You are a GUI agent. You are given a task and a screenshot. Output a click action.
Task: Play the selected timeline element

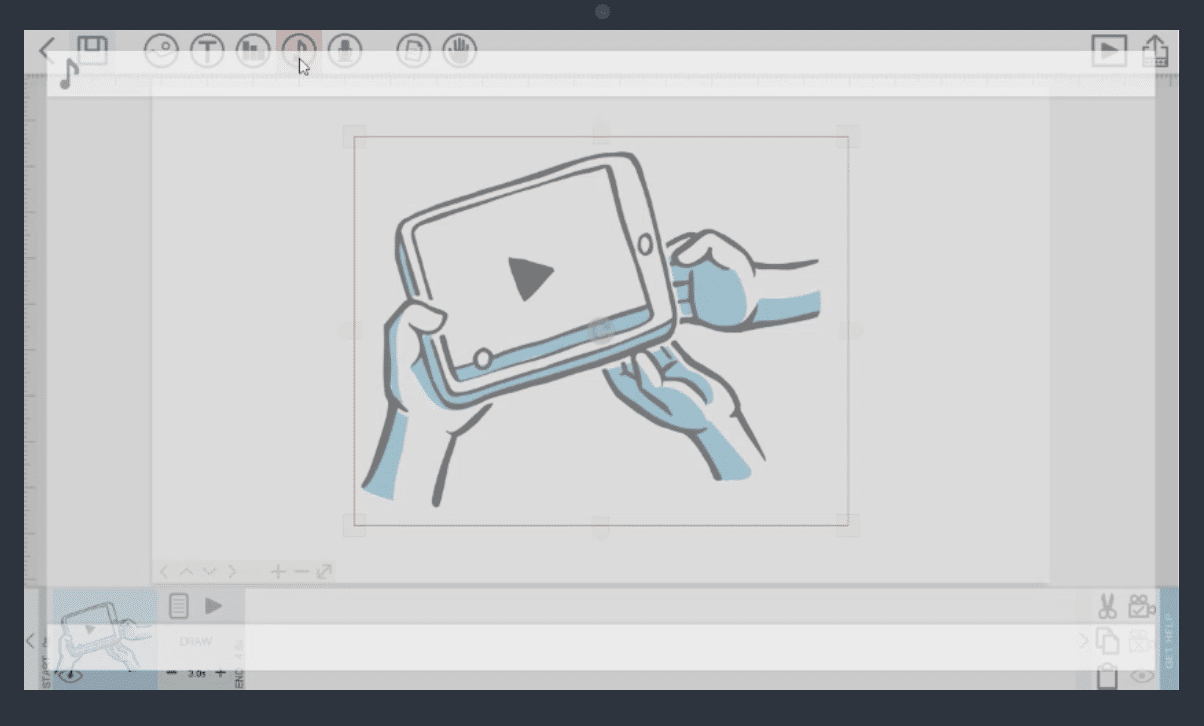pyautogui.click(x=213, y=605)
